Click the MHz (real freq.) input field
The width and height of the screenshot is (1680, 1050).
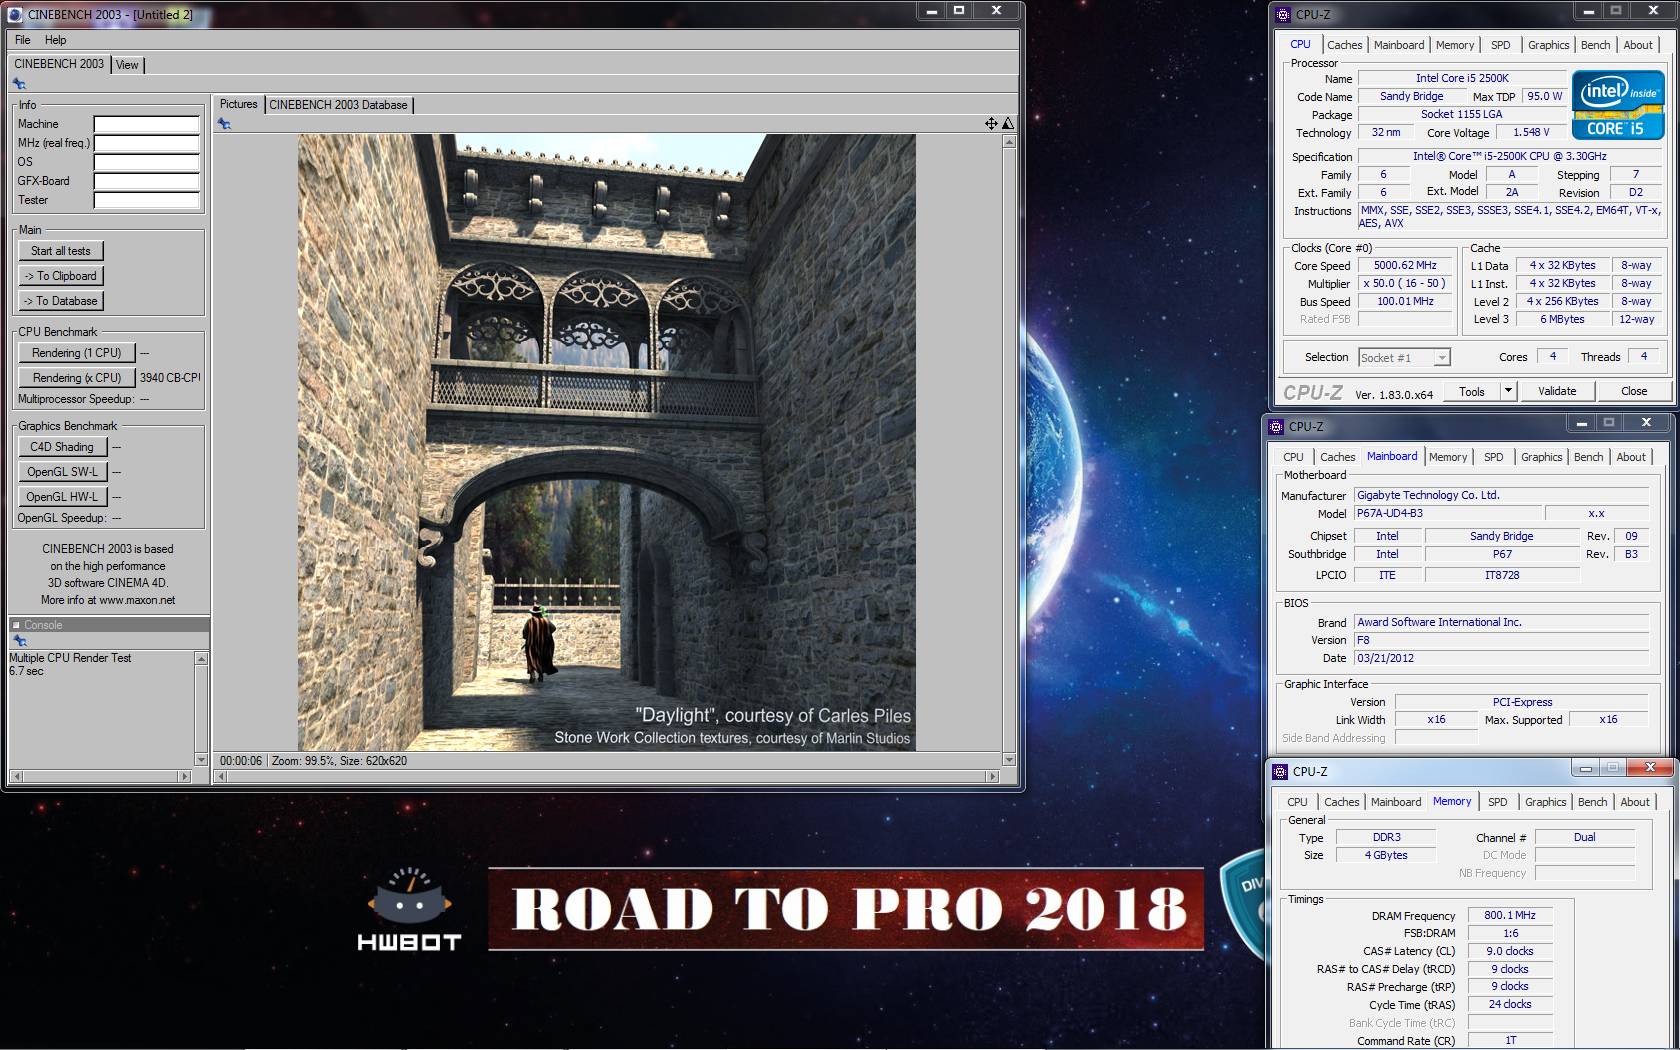[147, 143]
